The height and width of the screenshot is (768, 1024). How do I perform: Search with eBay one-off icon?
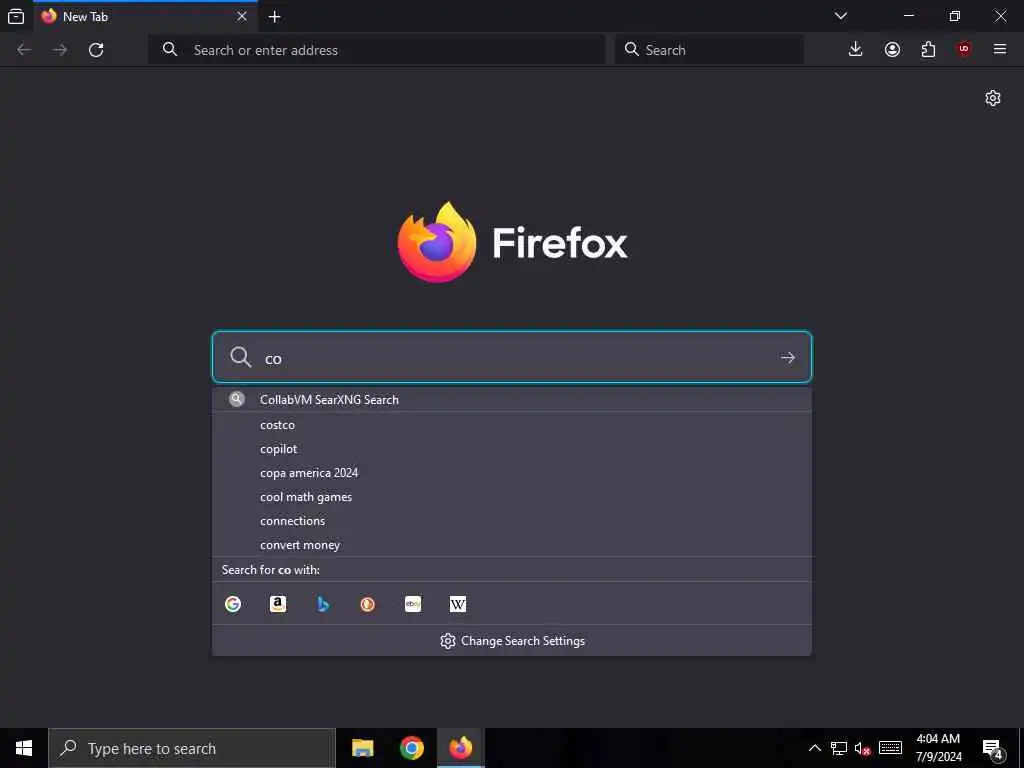413,604
